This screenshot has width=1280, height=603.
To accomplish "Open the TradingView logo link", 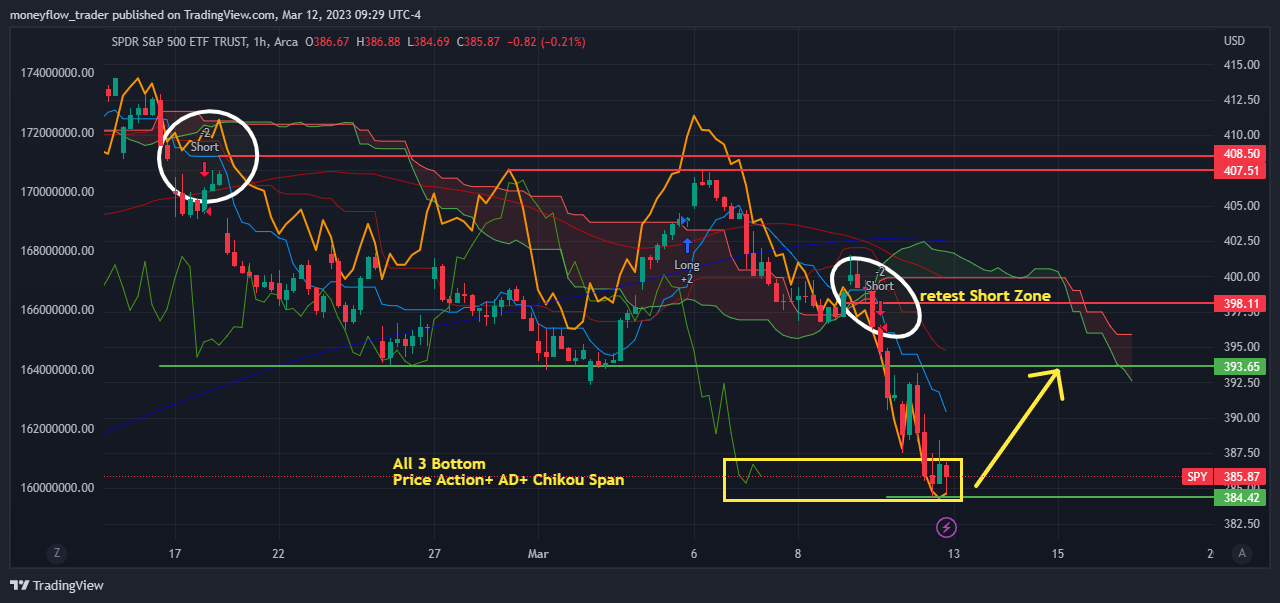I will (x=57, y=585).
